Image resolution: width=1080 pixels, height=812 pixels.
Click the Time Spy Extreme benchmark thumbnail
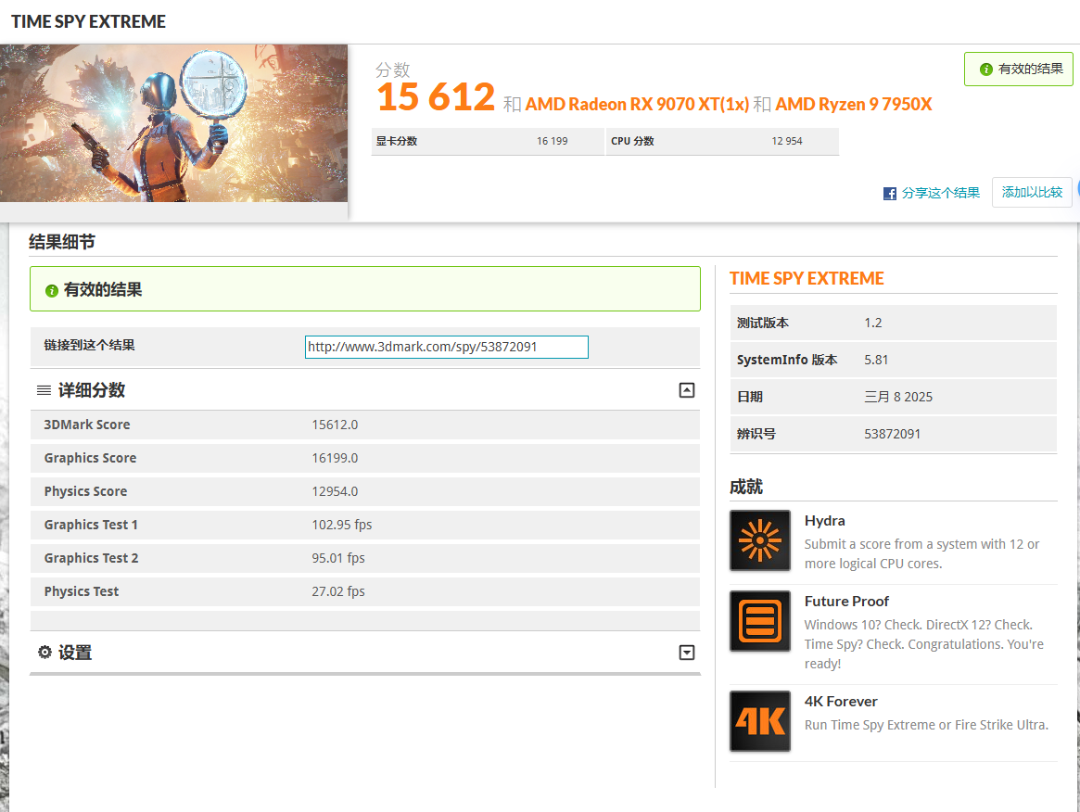pyautogui.click(x=174, y=123)
